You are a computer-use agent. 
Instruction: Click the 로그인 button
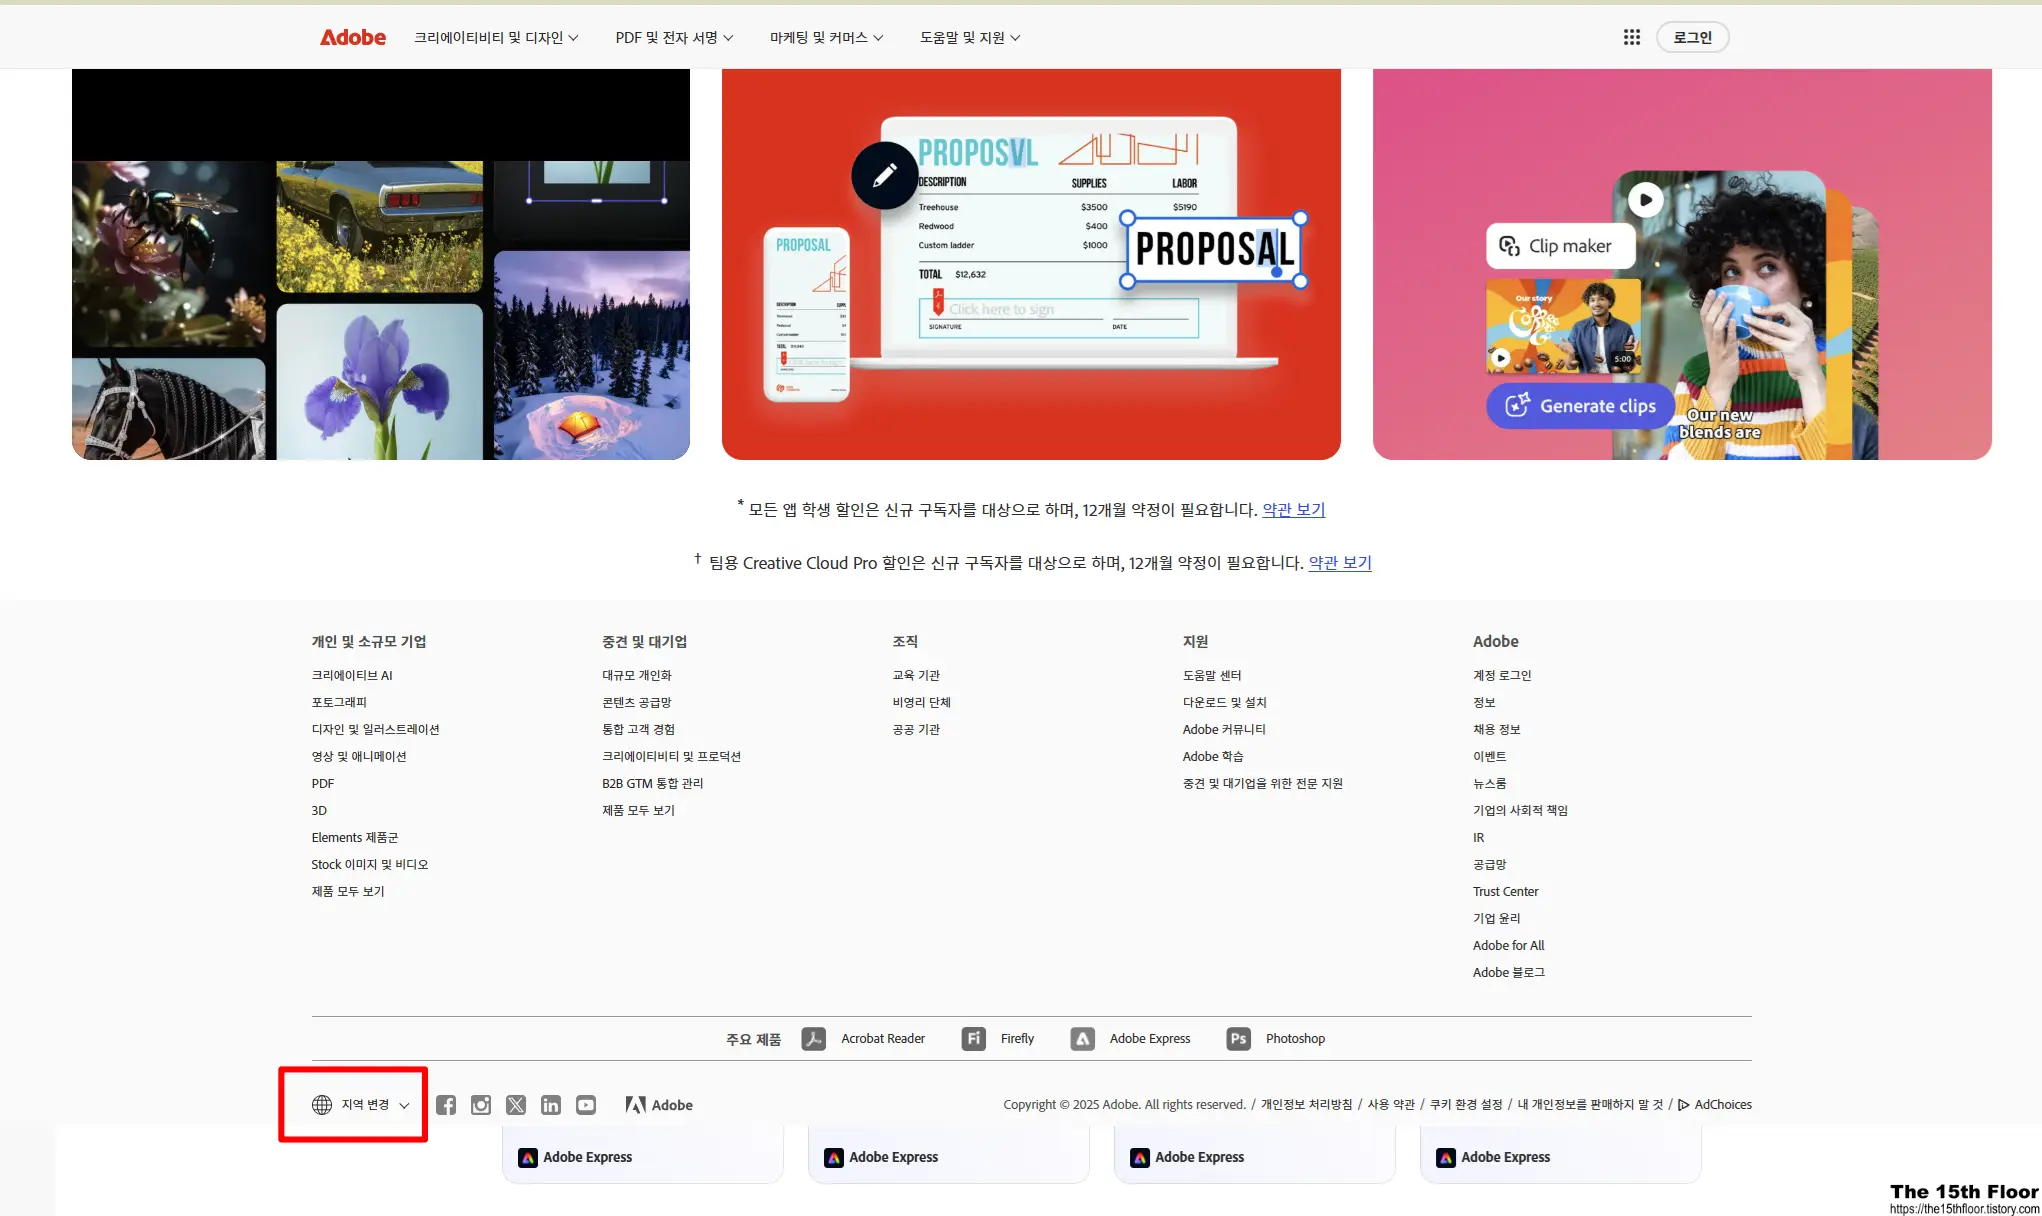(x=1693, y=37)
